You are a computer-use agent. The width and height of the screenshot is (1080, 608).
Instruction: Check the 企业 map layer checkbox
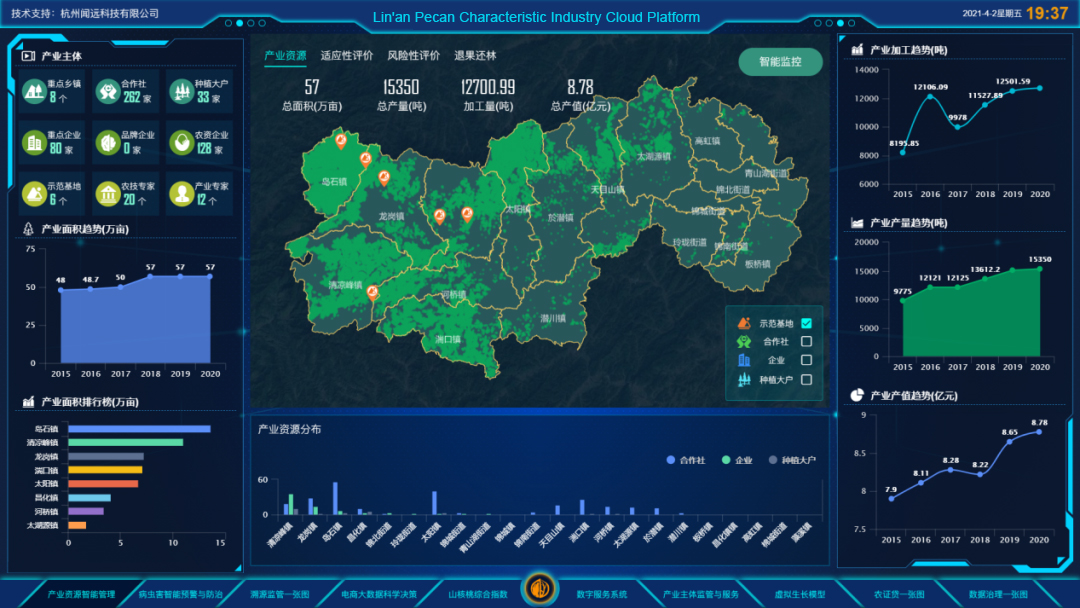click(x=806, y=360)
